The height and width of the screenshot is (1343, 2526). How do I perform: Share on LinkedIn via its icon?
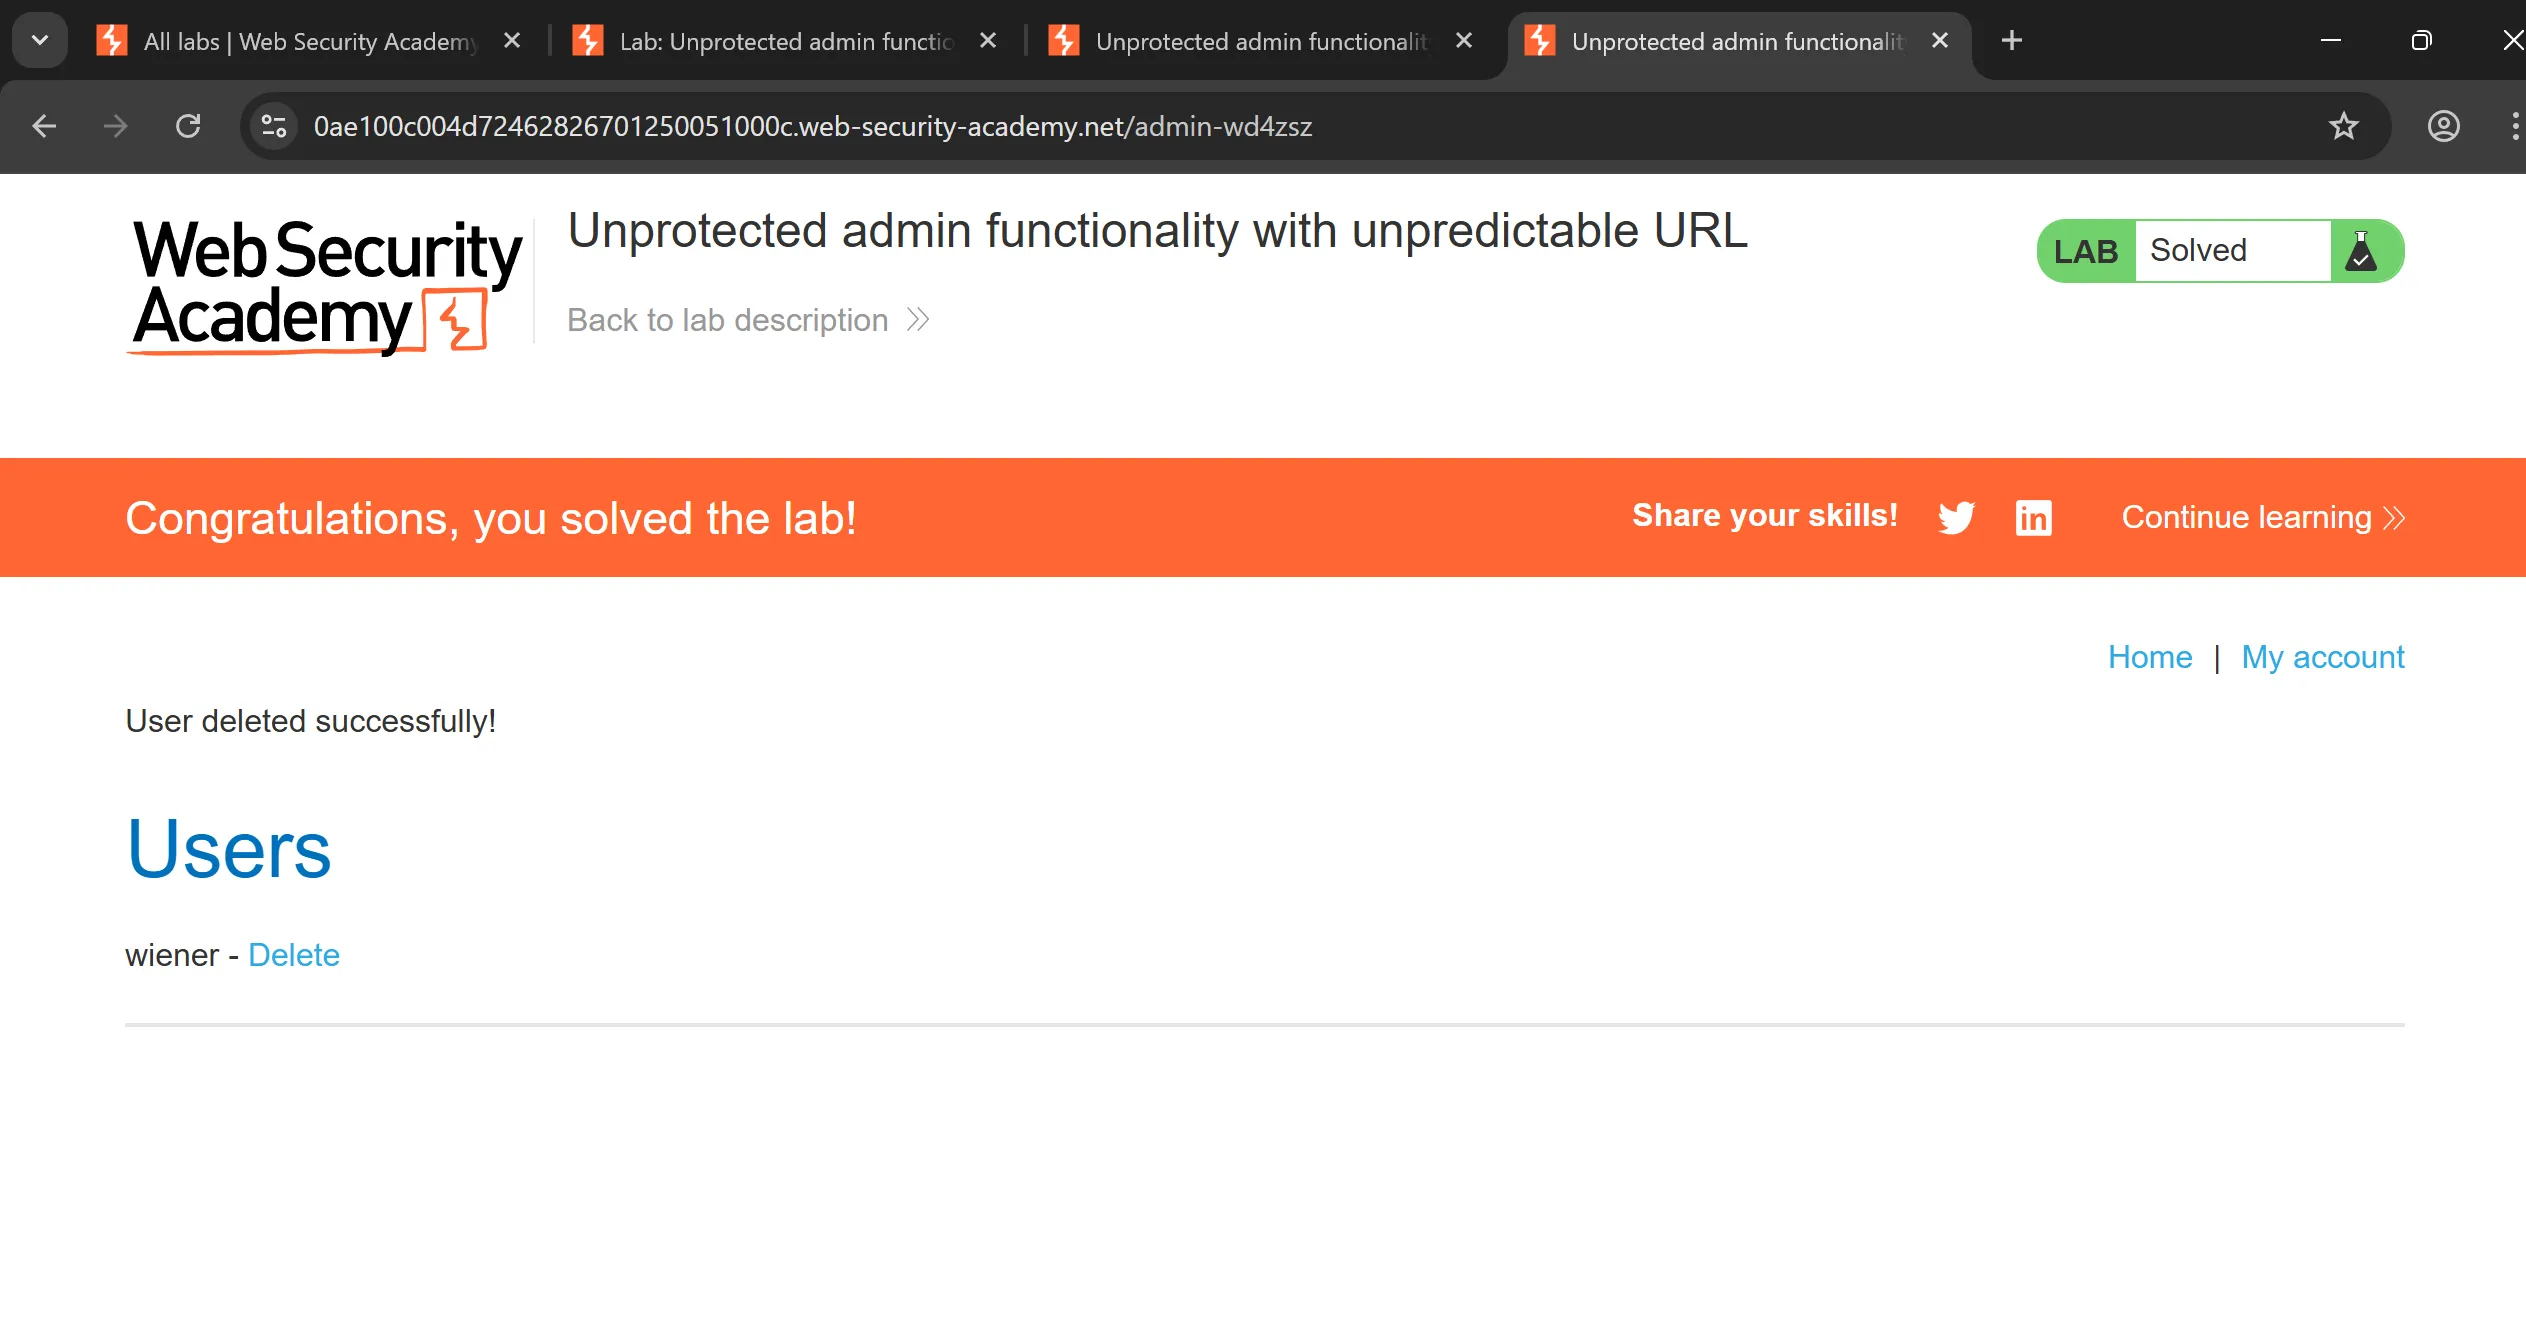click(x=2033, y=517)
